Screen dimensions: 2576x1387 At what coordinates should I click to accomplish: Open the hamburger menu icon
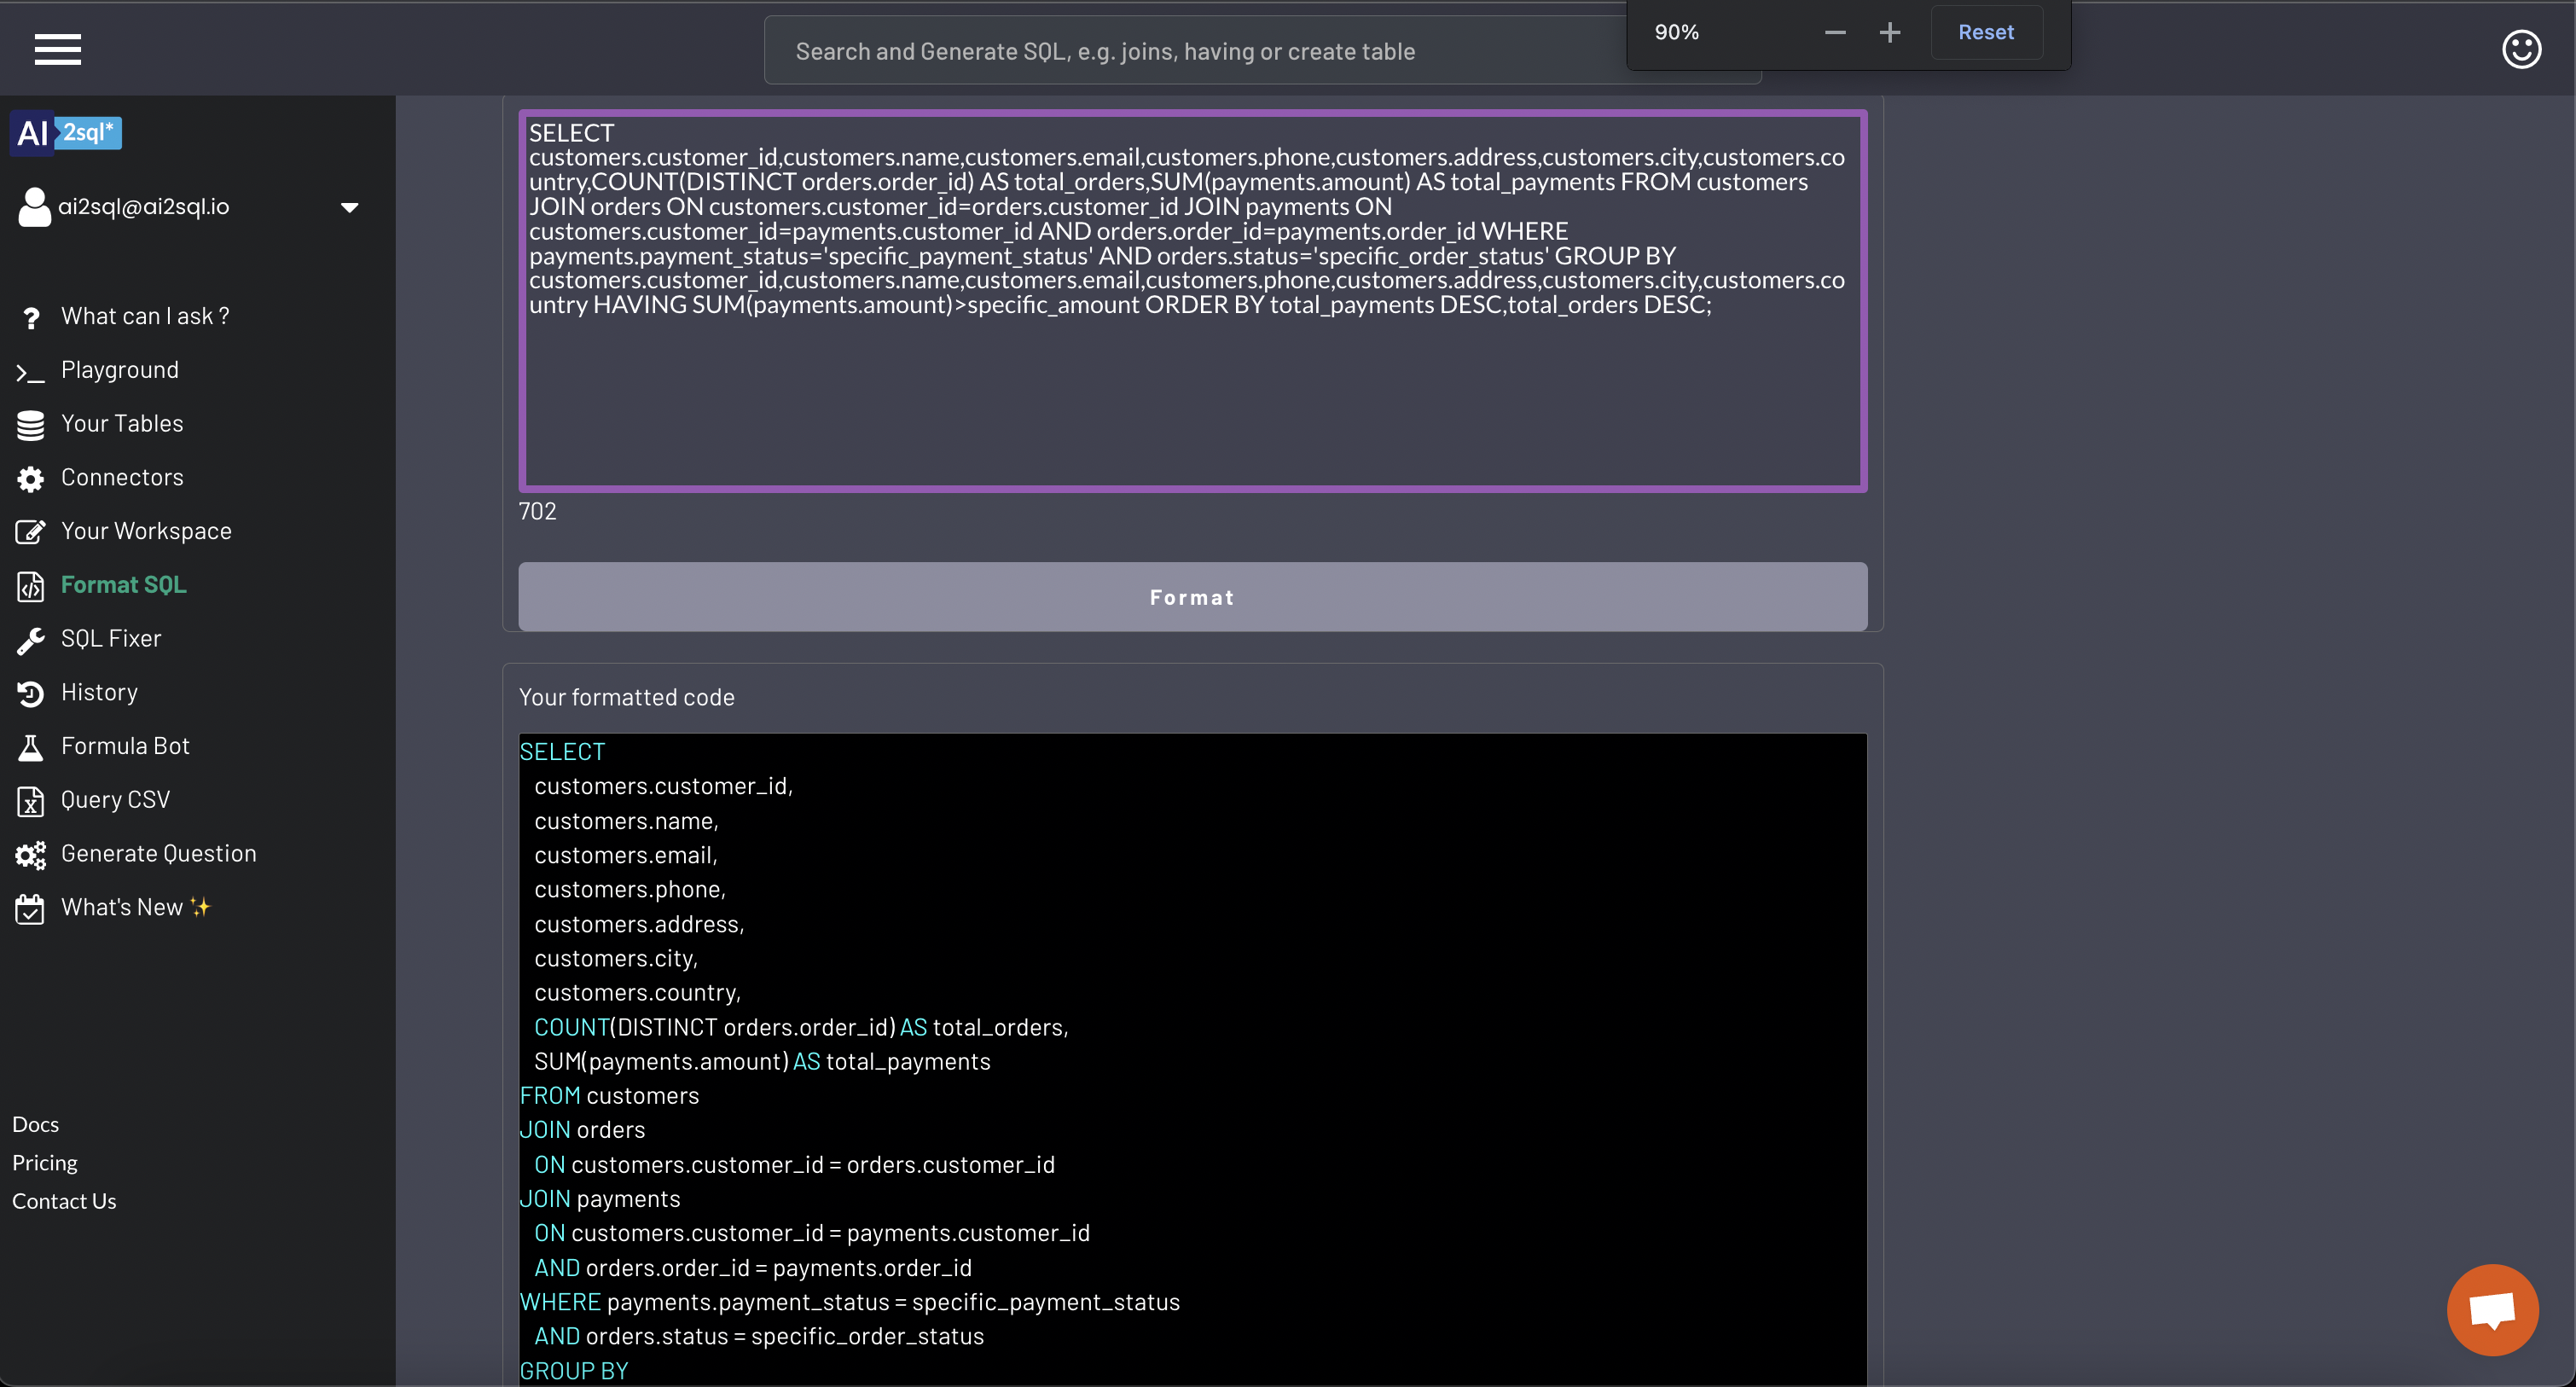[x=57, y=49]
